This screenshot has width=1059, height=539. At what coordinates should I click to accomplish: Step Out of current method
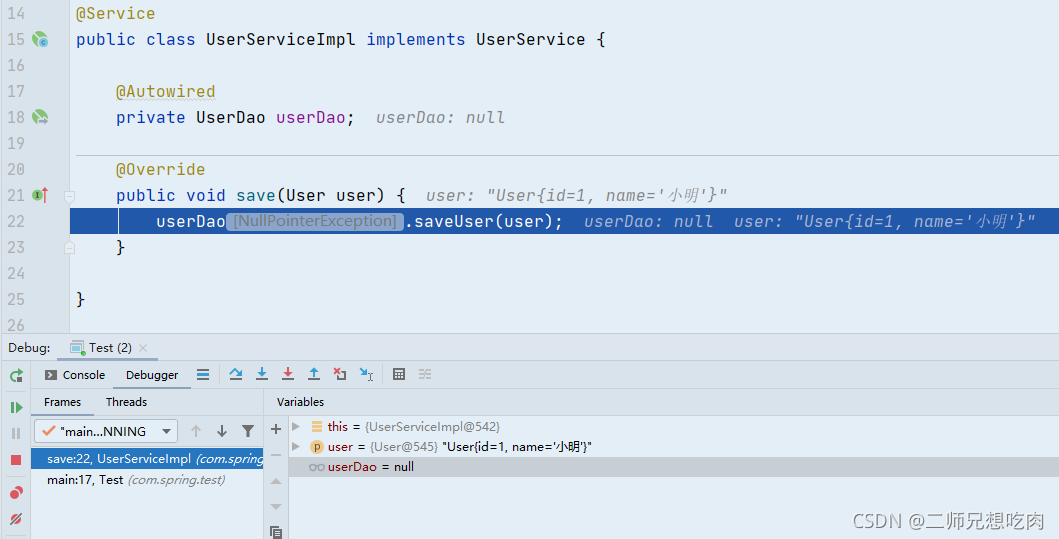click(314, 374)
